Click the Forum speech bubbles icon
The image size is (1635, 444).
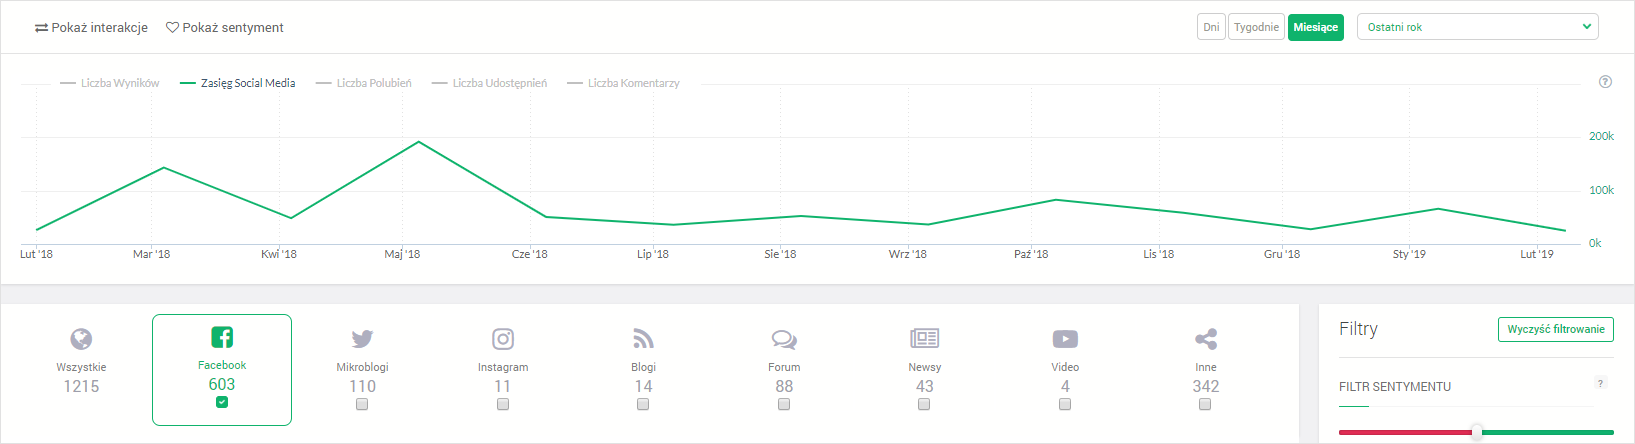[784, 339]
